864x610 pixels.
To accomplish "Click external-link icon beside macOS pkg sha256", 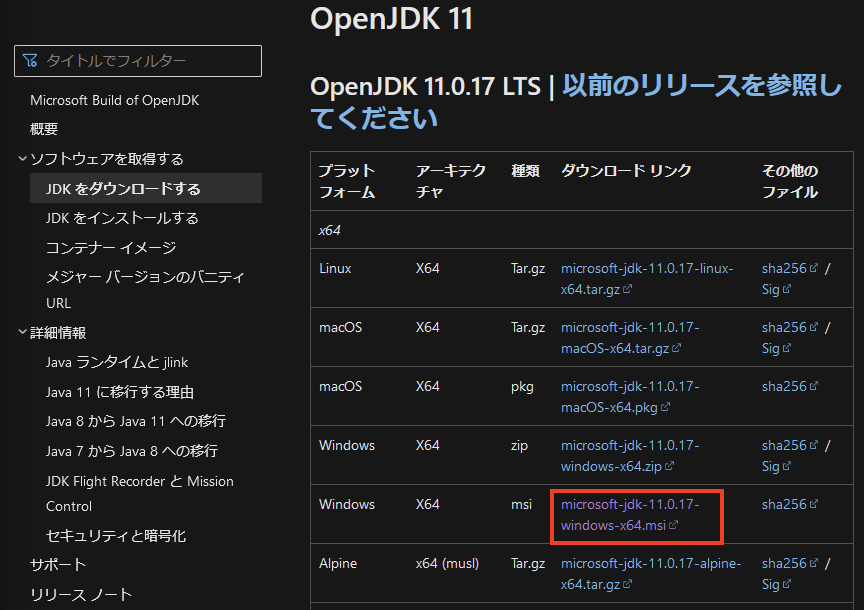I will (x=813, y=386).
